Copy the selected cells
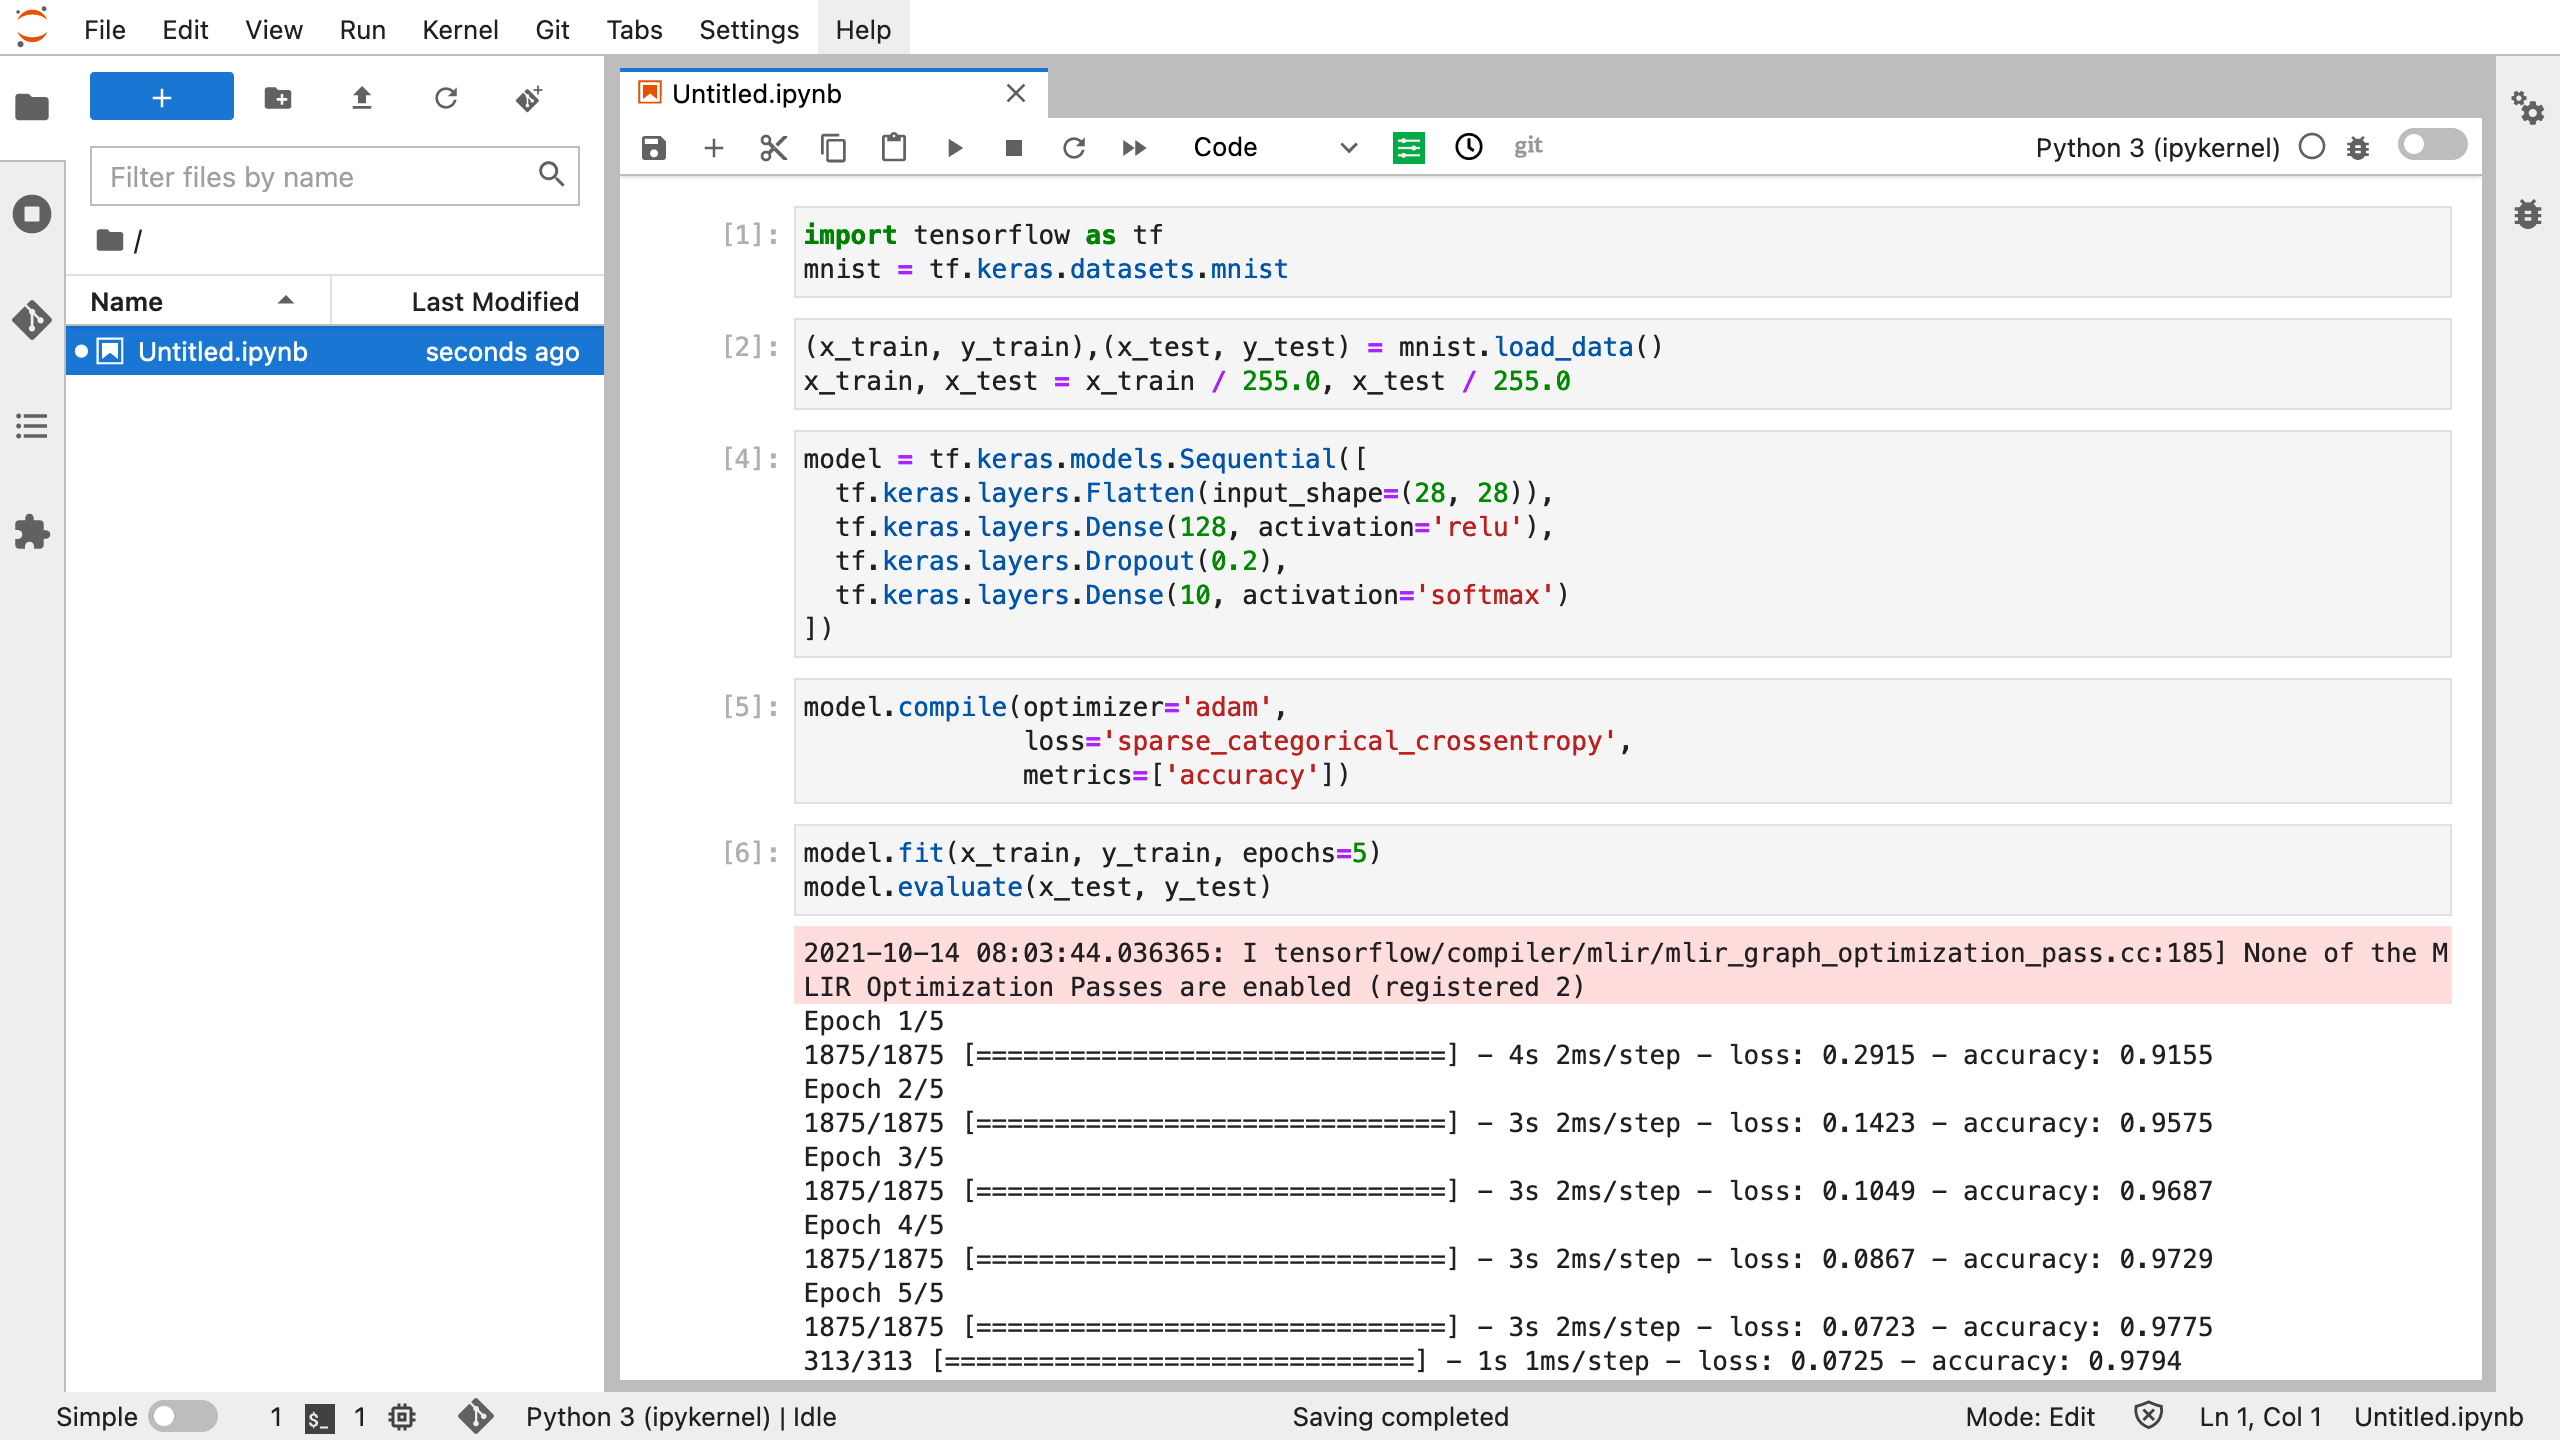The image size is (2560, 1440). click(x=833, y=148)
